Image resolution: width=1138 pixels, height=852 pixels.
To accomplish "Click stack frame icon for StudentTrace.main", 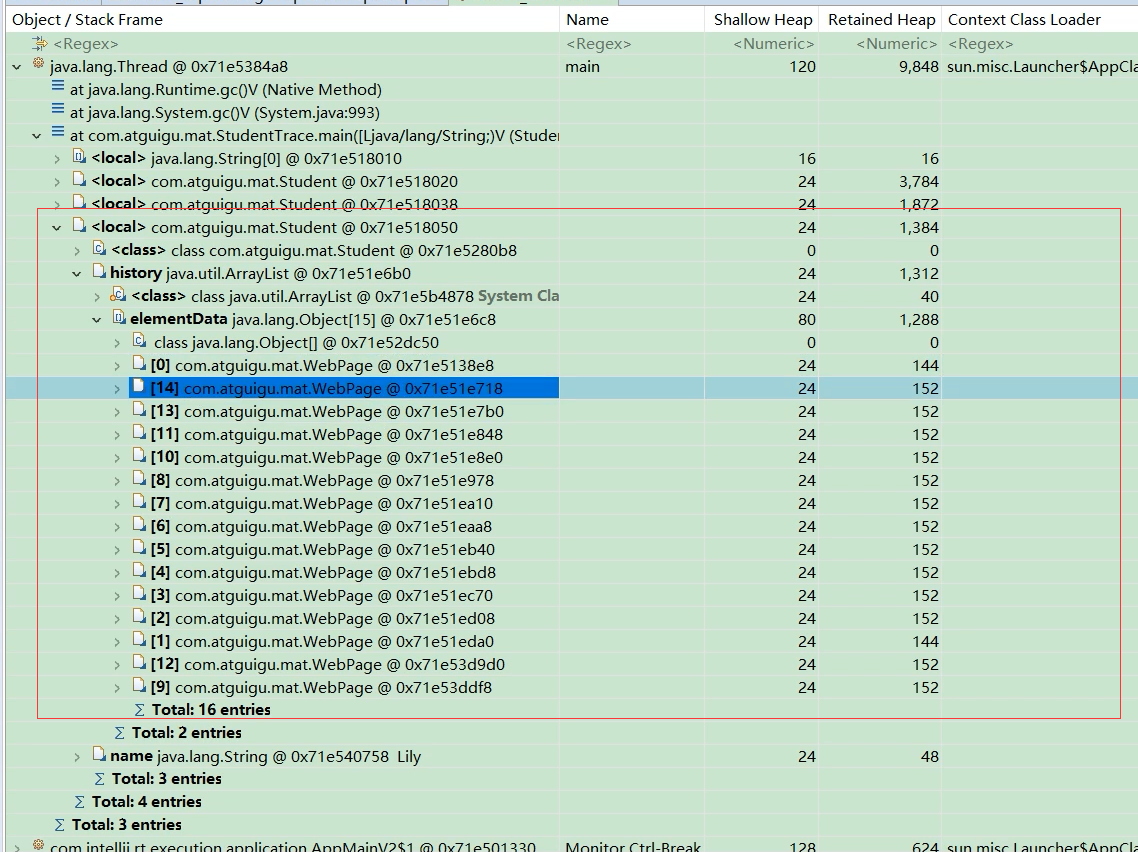I will [x=58, y=133].
